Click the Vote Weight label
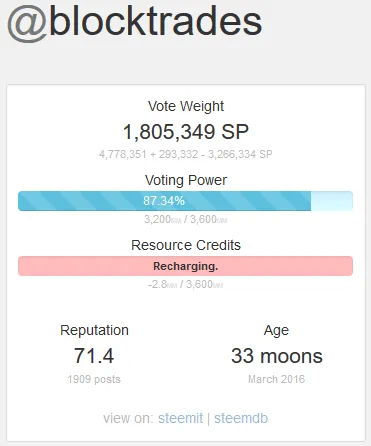Image resolution: width=371 pixels, height=446 pixels. [186, 106]
